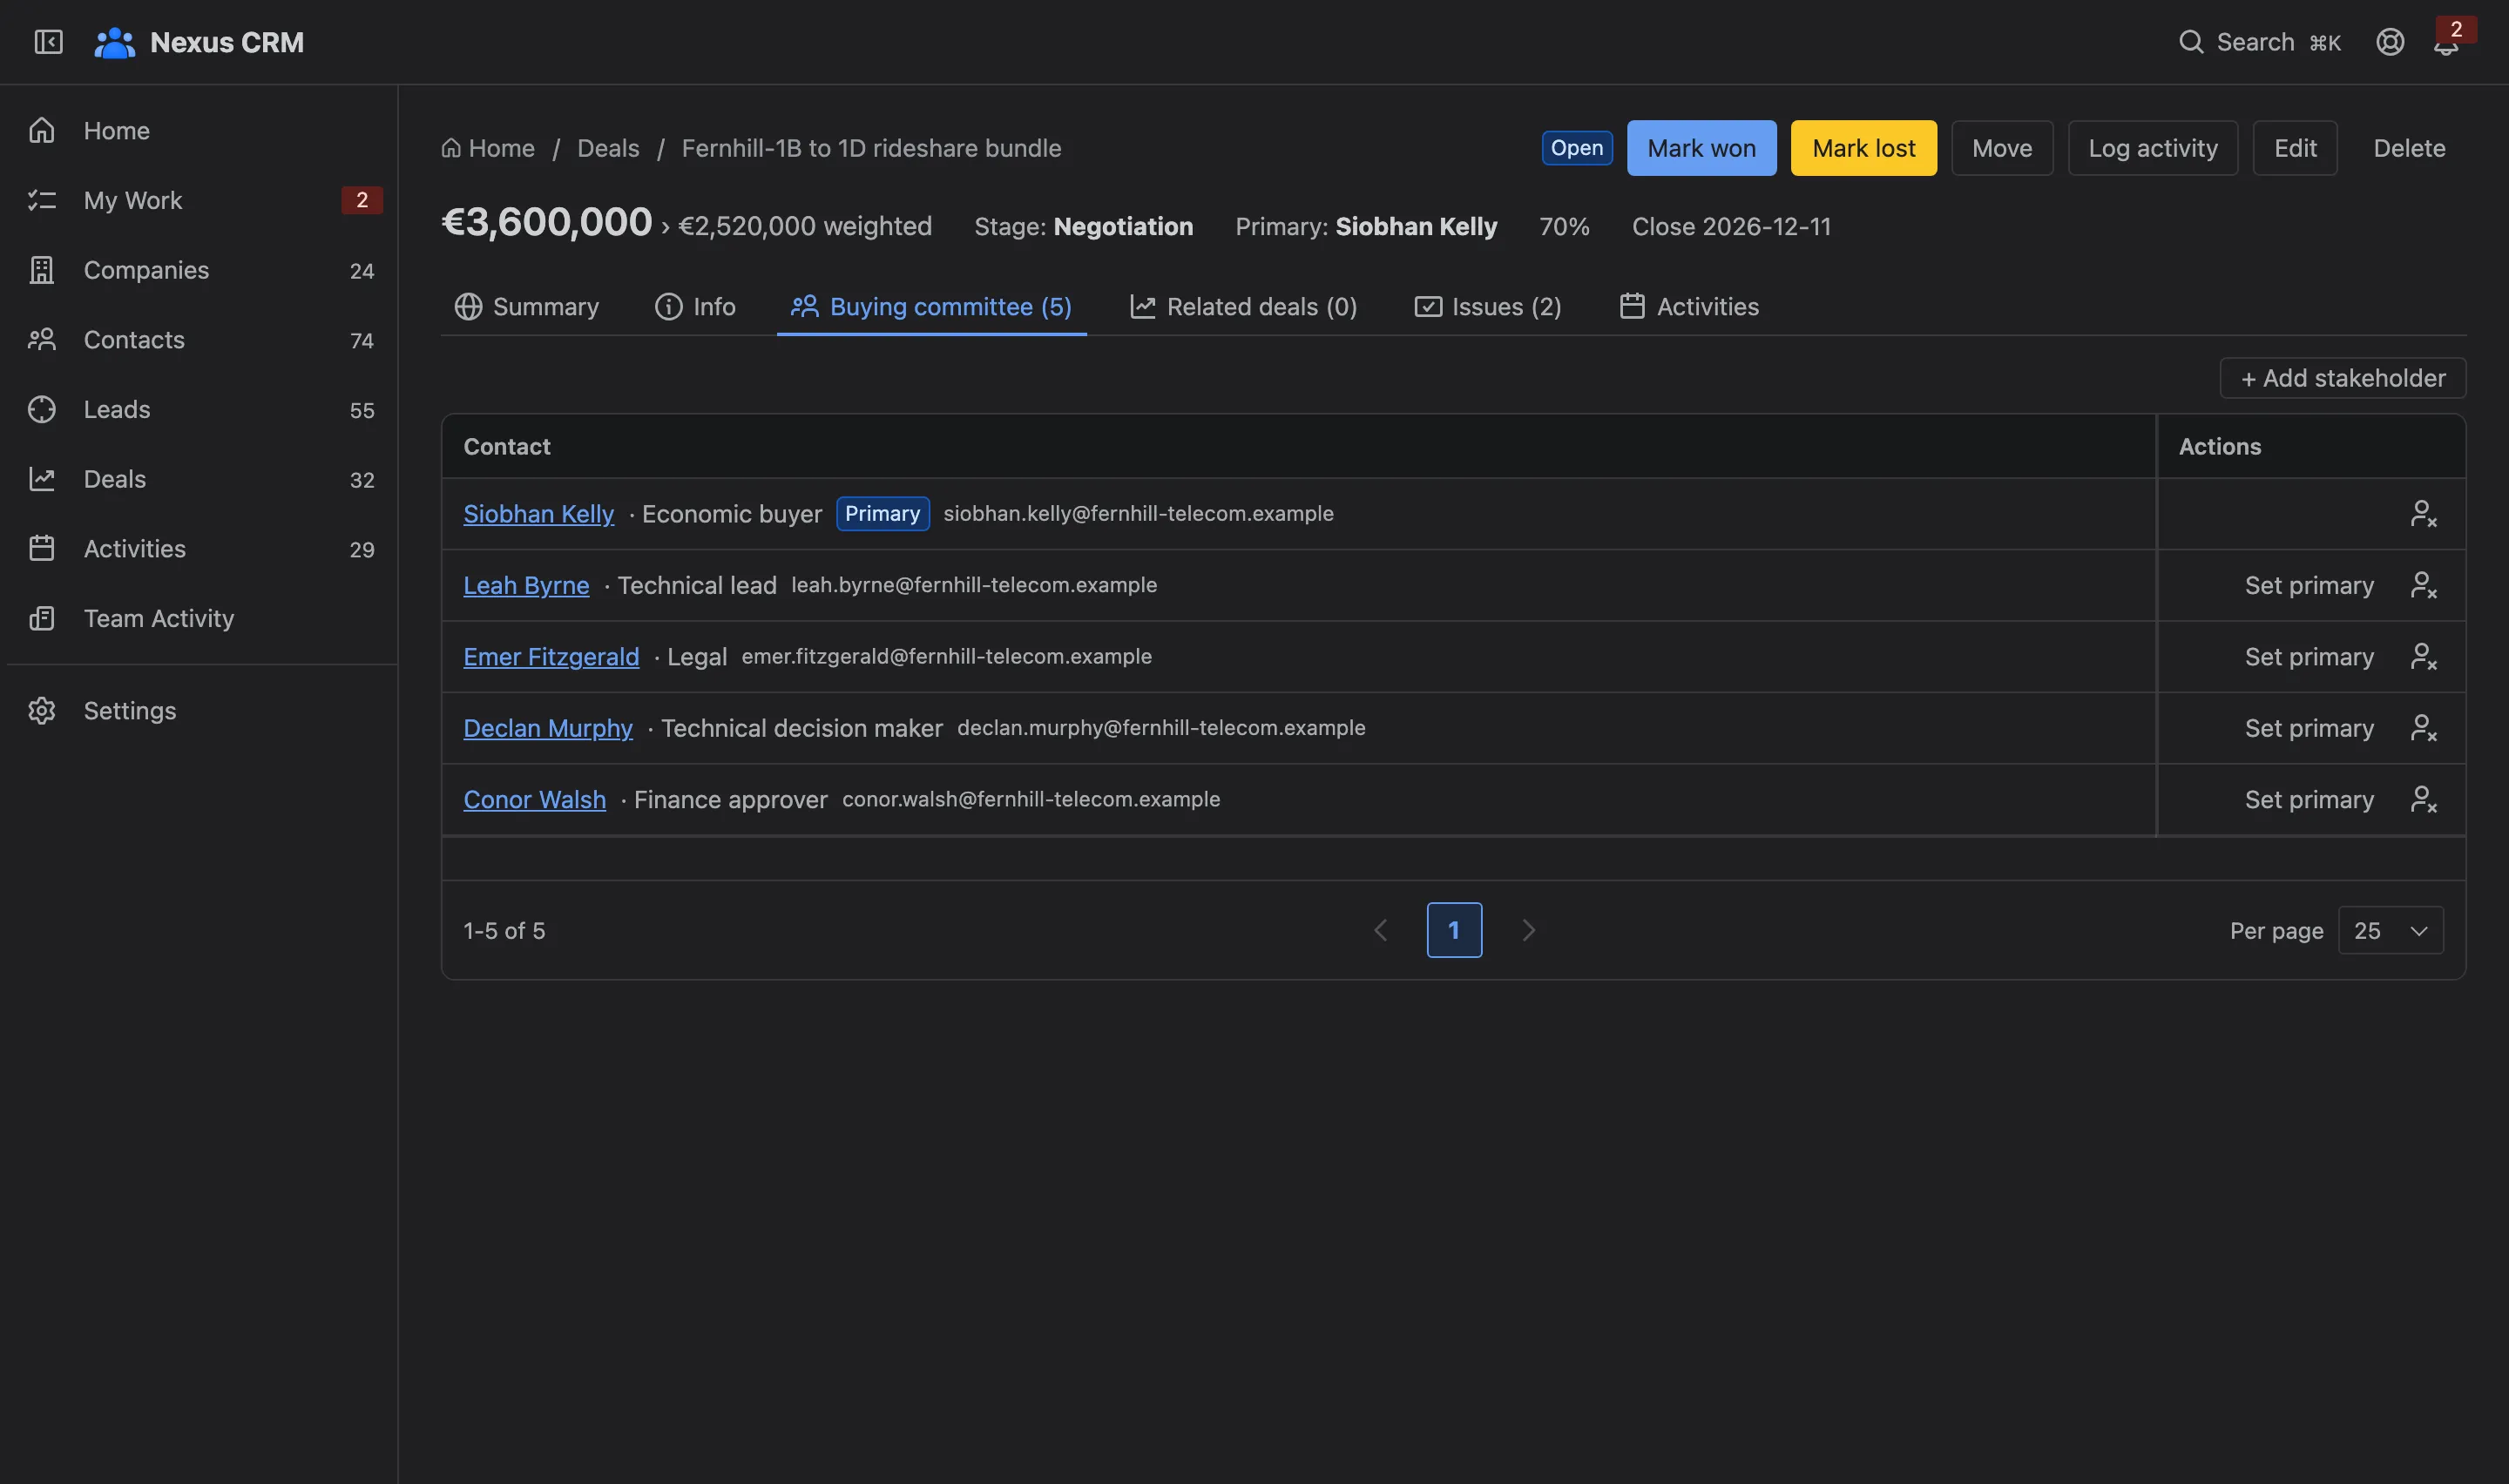
Task: Remove Siobhan Kelly from committee
Action: click(x=2423, y=514)
